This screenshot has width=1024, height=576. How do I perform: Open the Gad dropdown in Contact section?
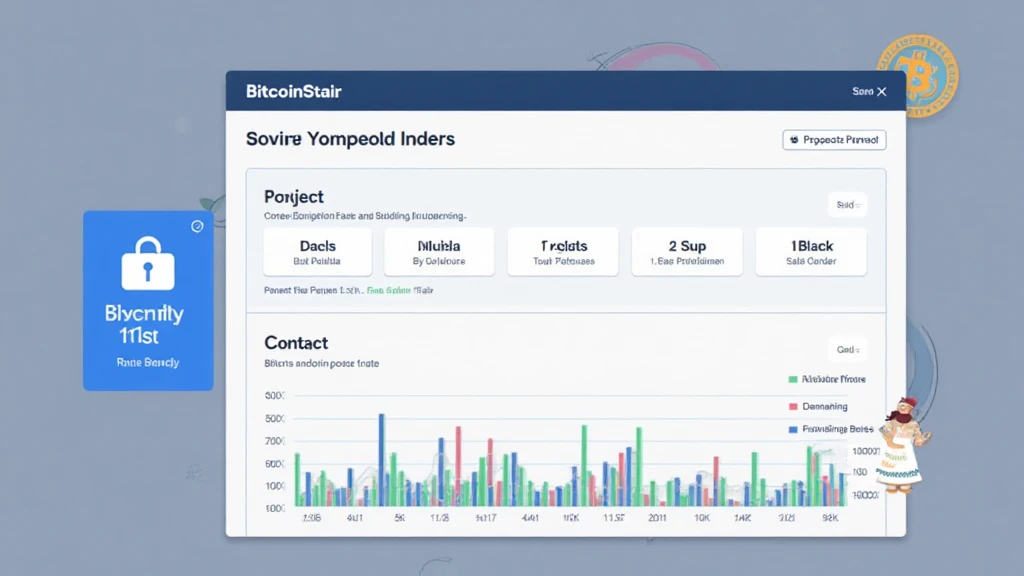[x=848, y=350]
